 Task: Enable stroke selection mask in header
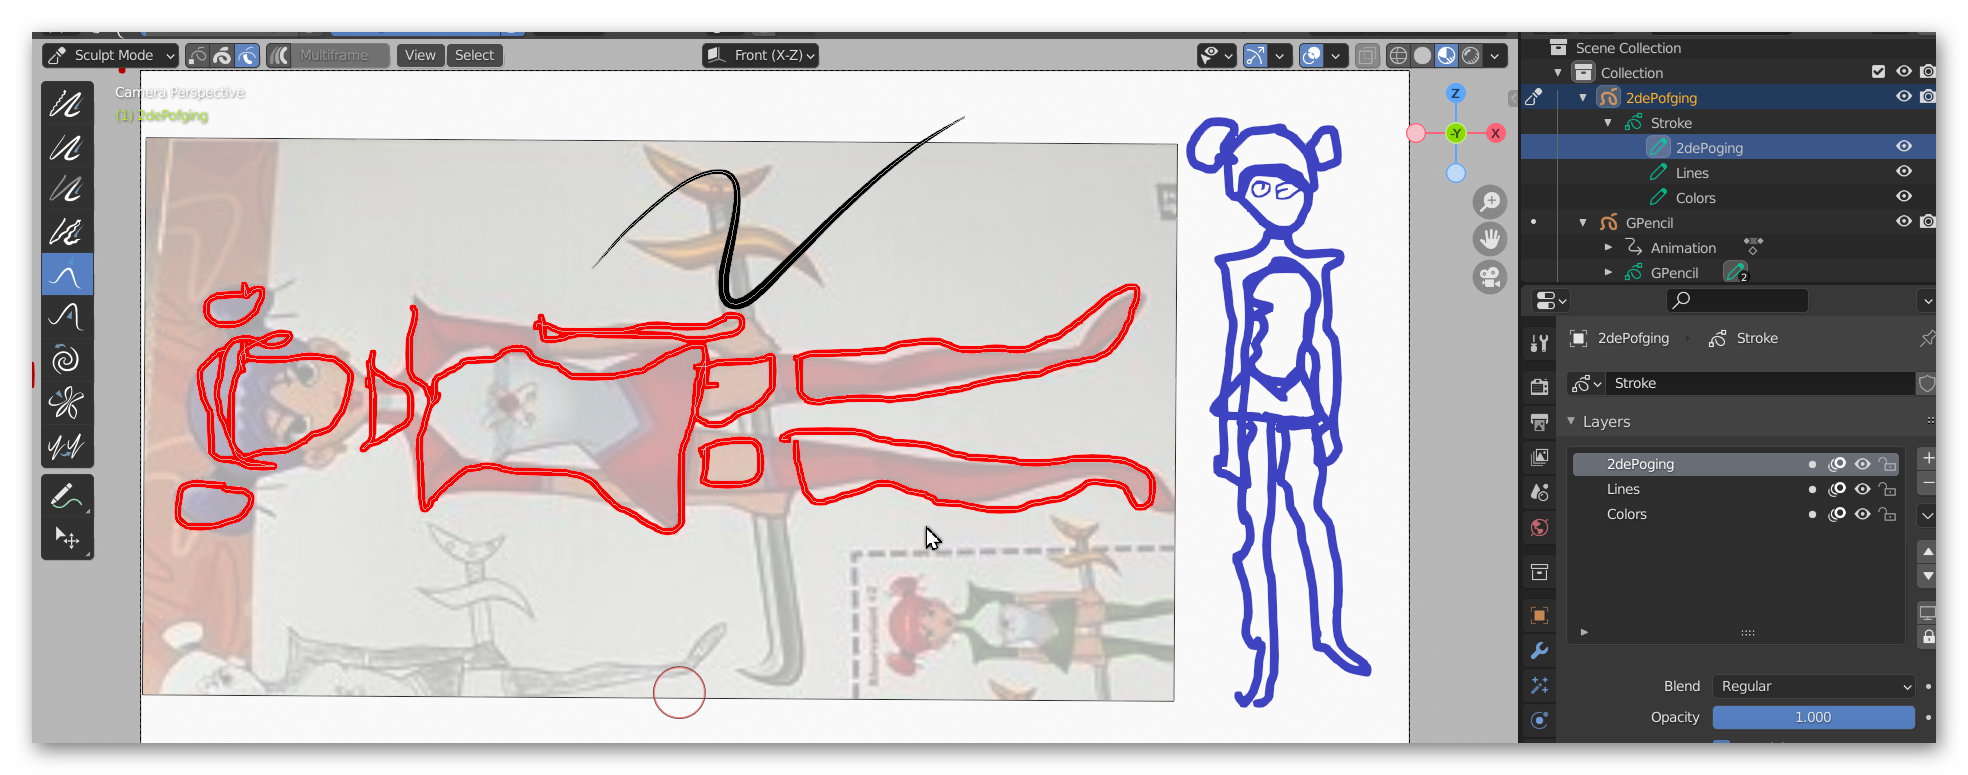click(x=222, y=55)
